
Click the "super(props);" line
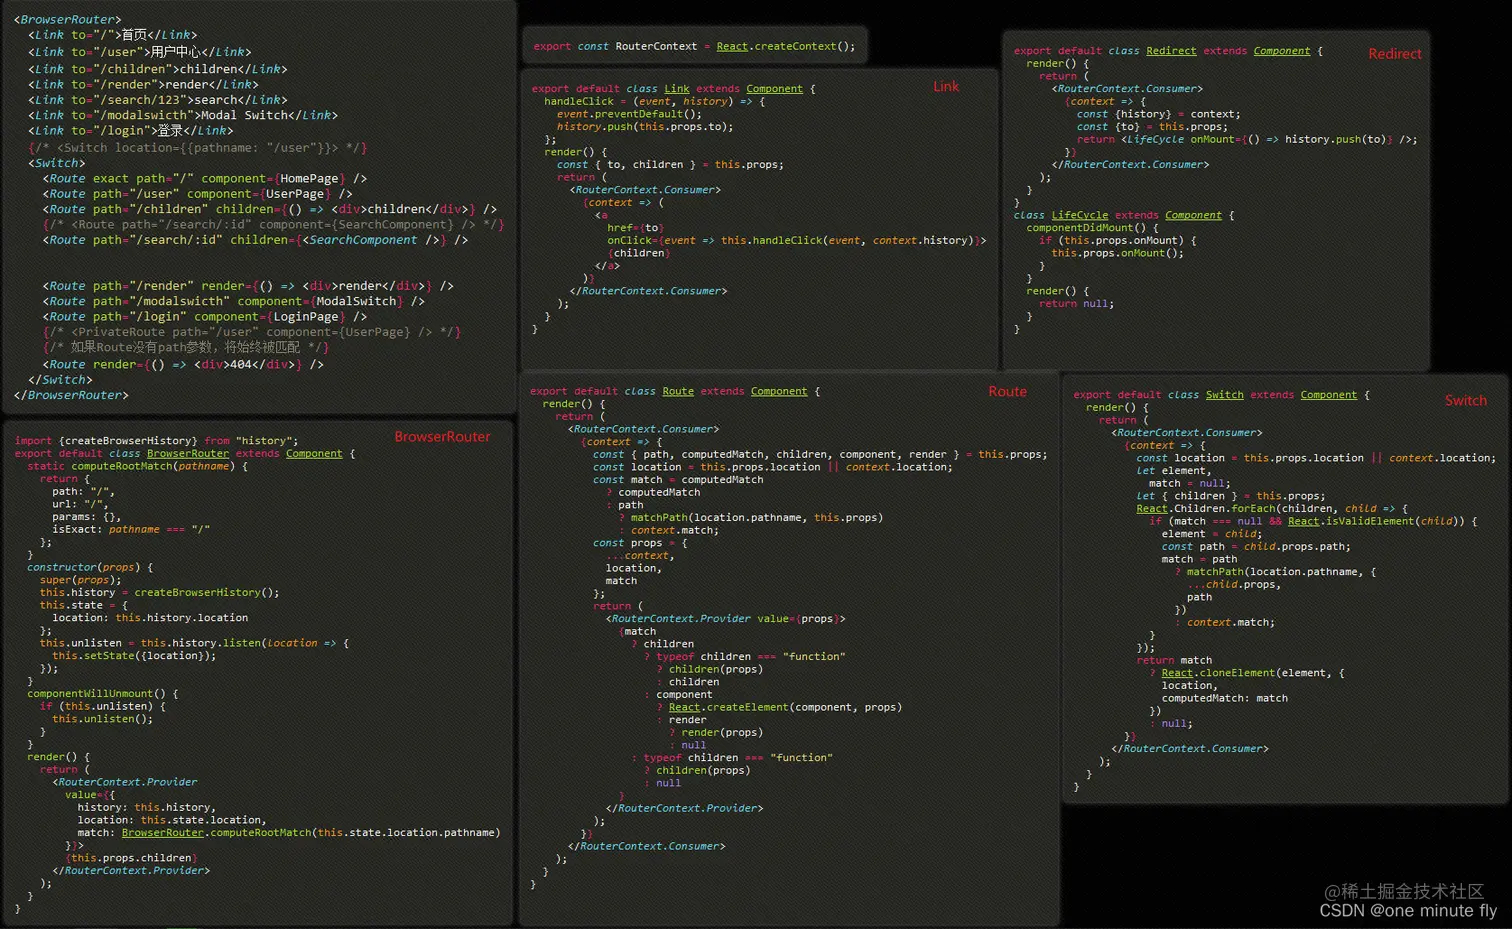80,580
